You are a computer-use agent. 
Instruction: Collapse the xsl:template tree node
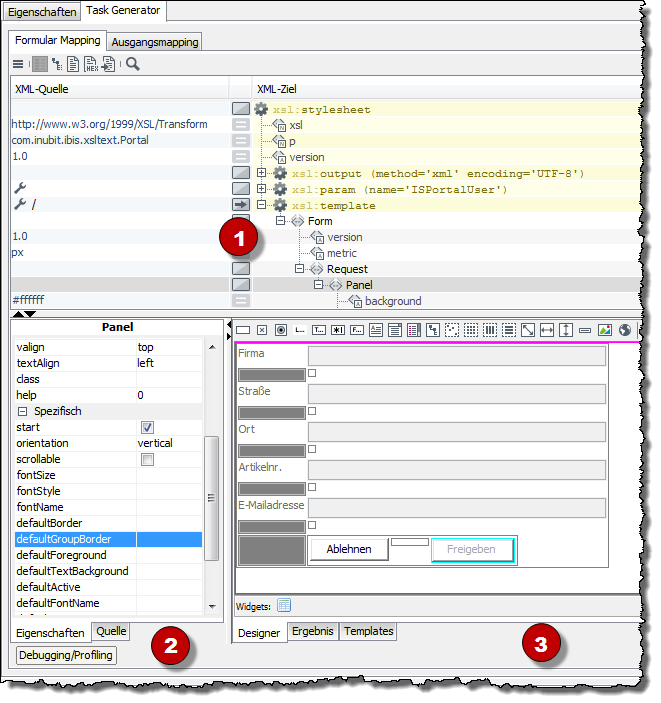(261, 205)
